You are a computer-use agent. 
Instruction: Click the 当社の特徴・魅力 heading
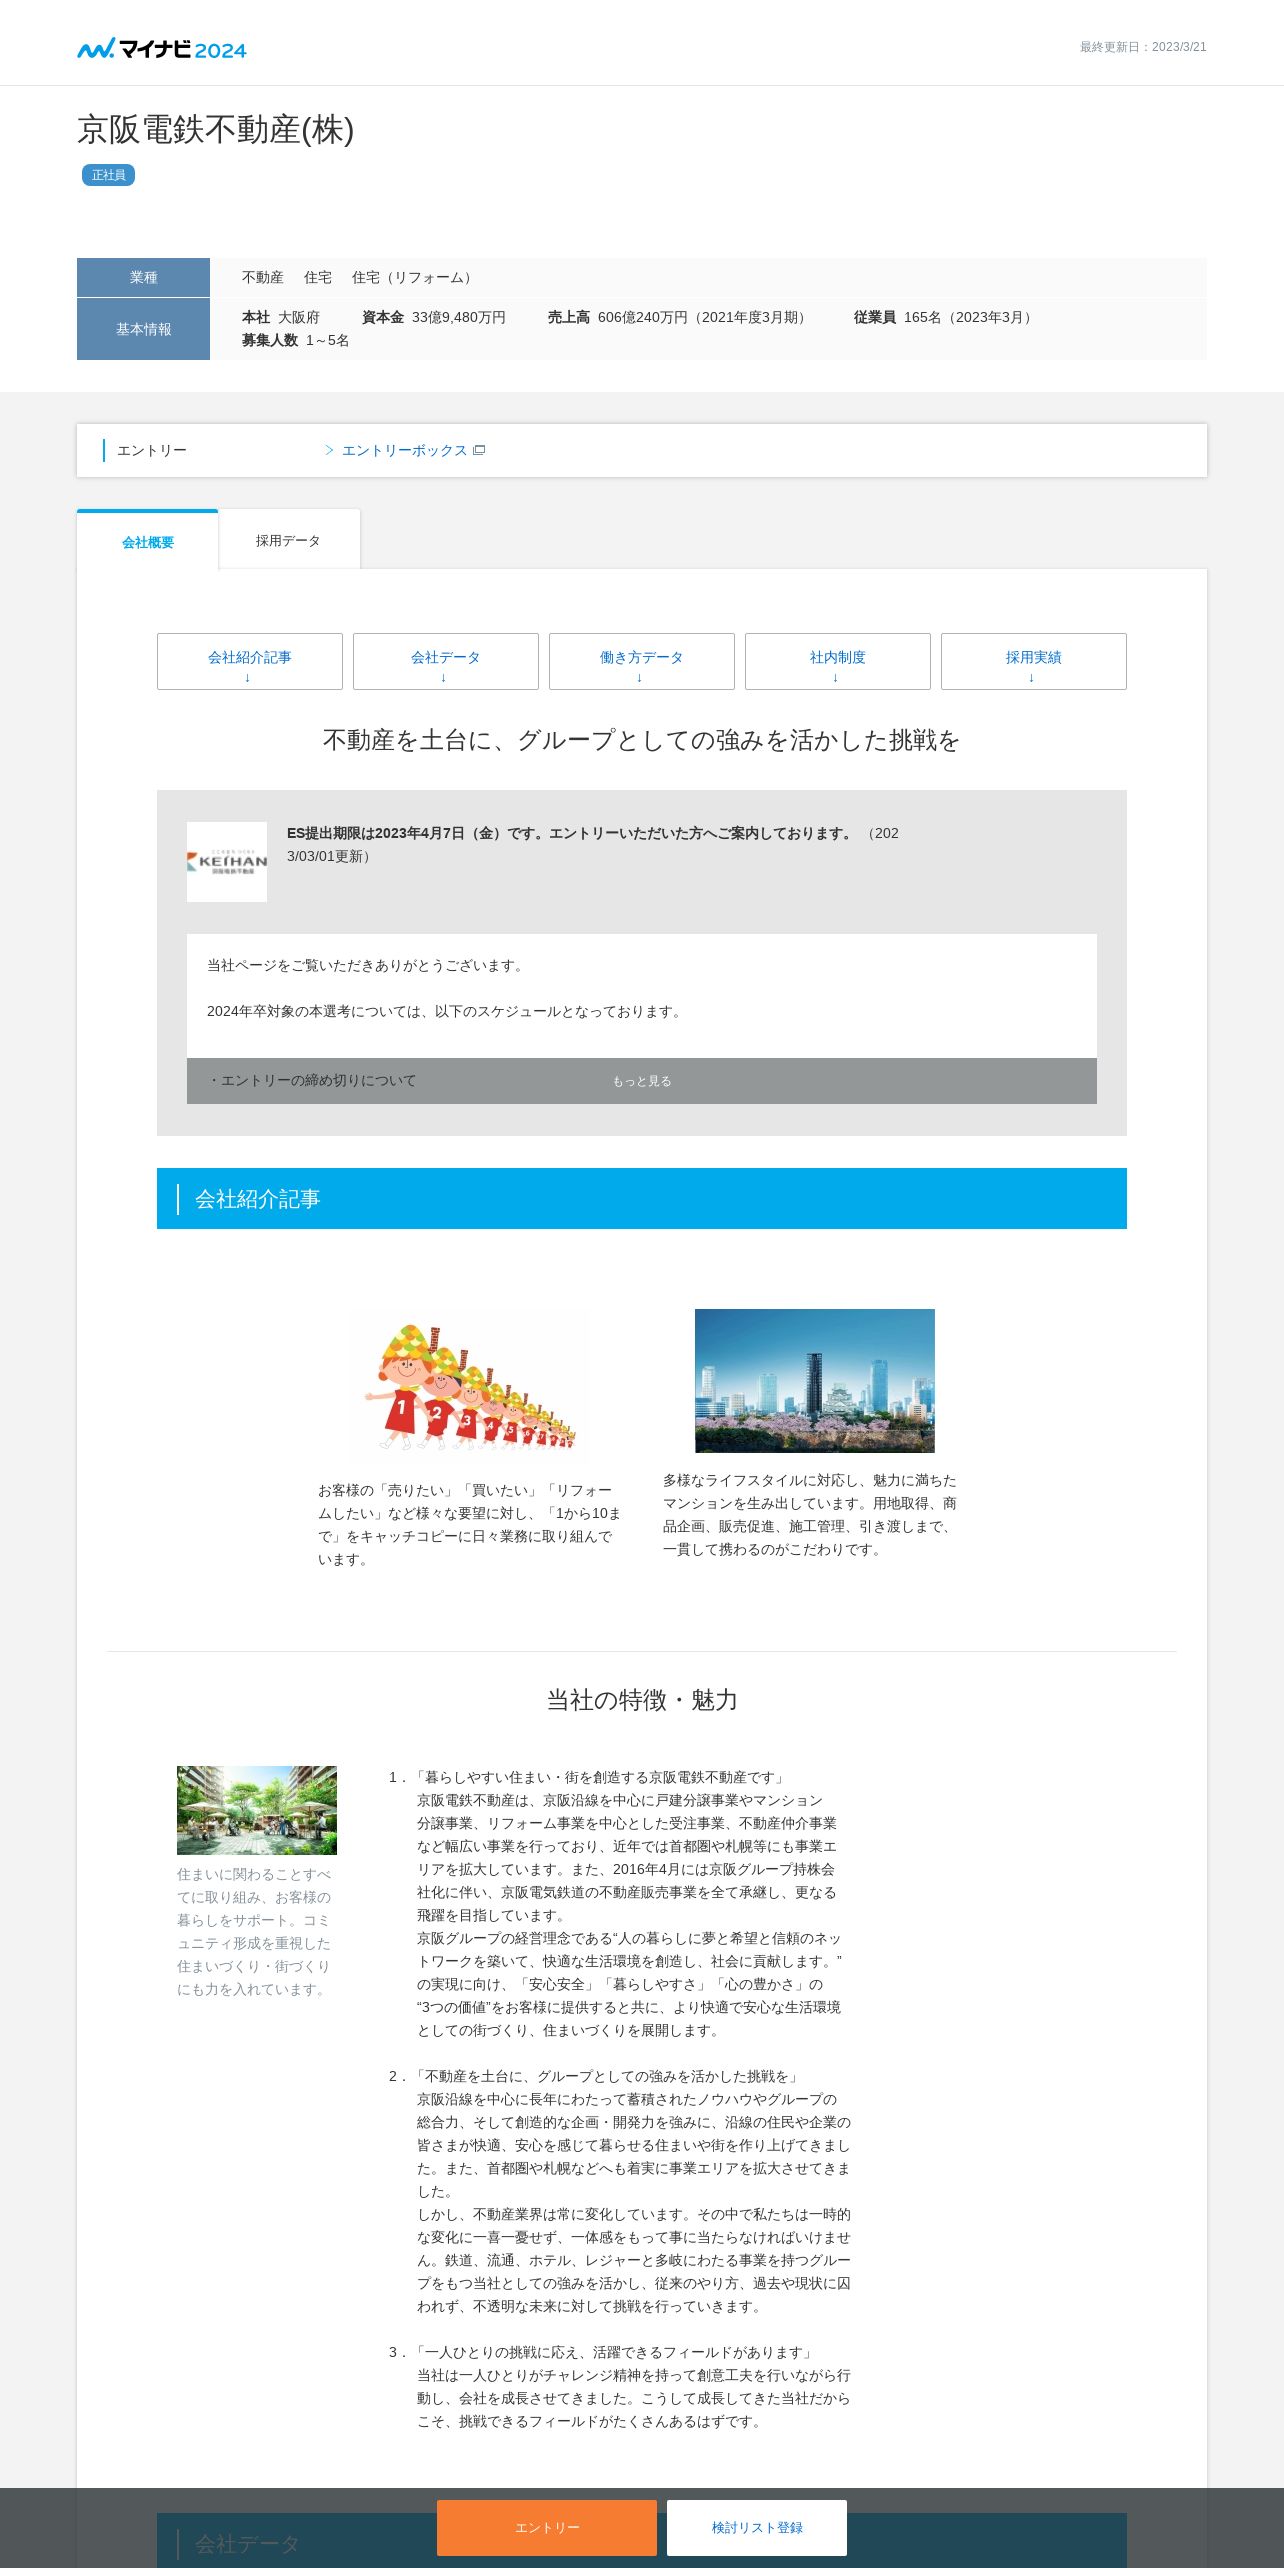(642, 1700)
